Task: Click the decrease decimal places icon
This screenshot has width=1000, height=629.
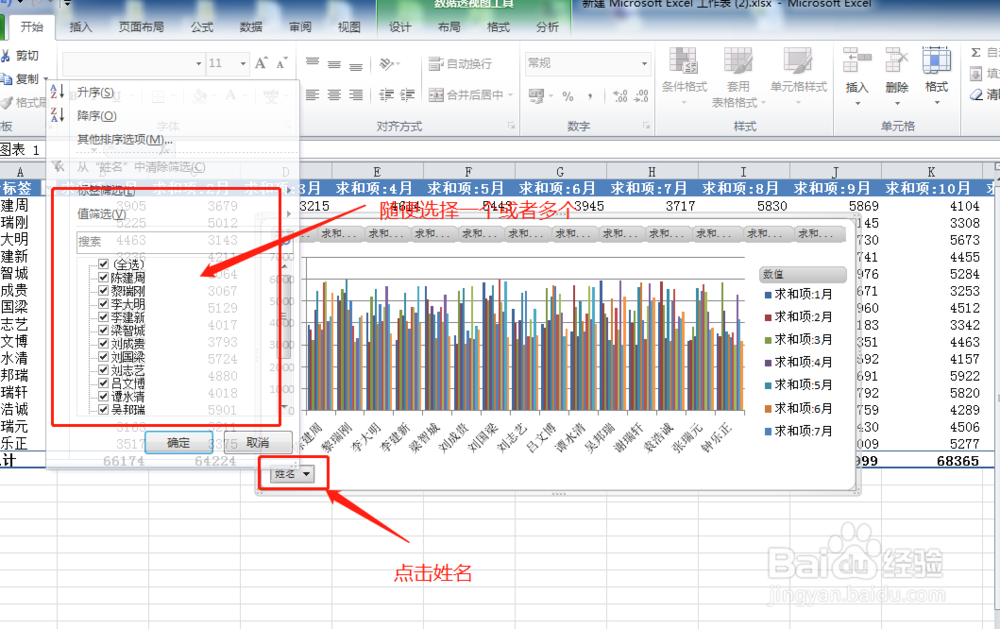Action: pyautogui.click(x=641, y=96)
